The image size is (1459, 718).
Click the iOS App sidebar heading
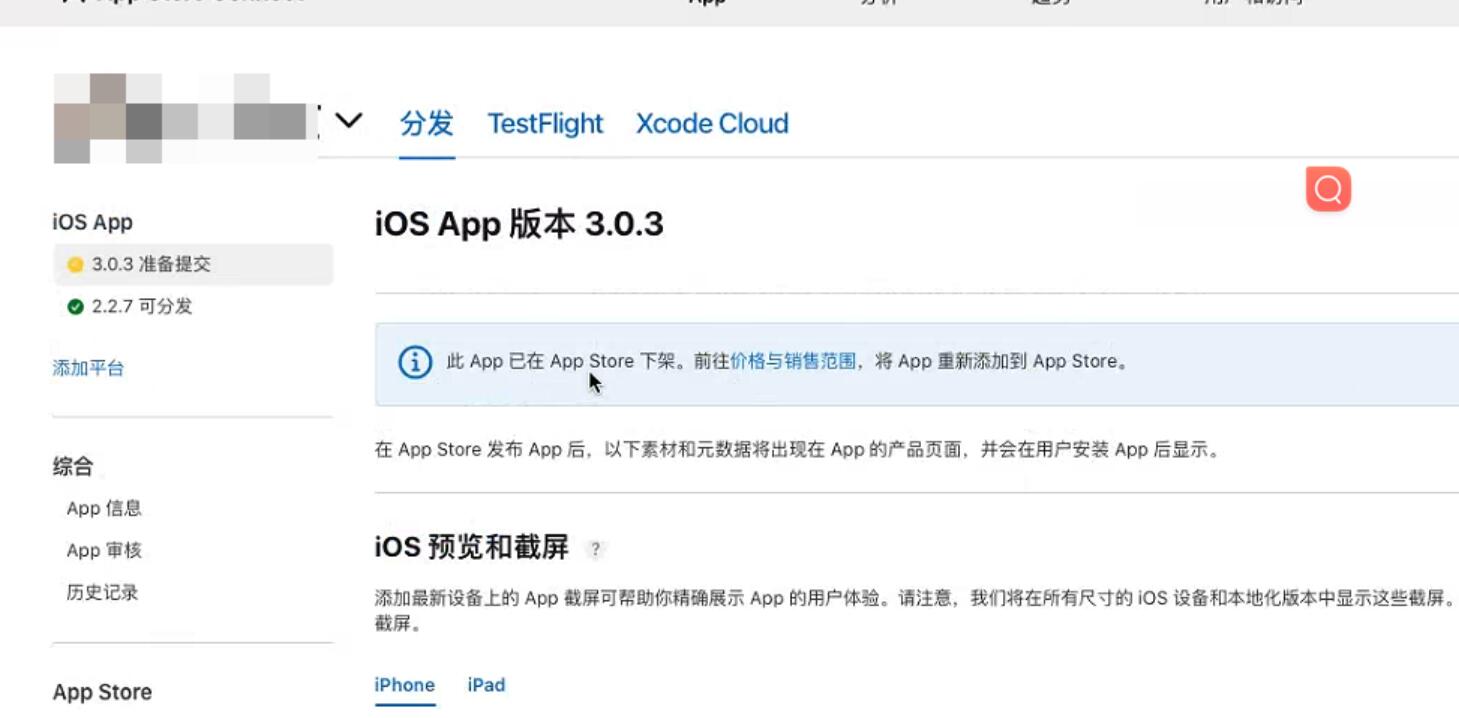click(93, 222)
